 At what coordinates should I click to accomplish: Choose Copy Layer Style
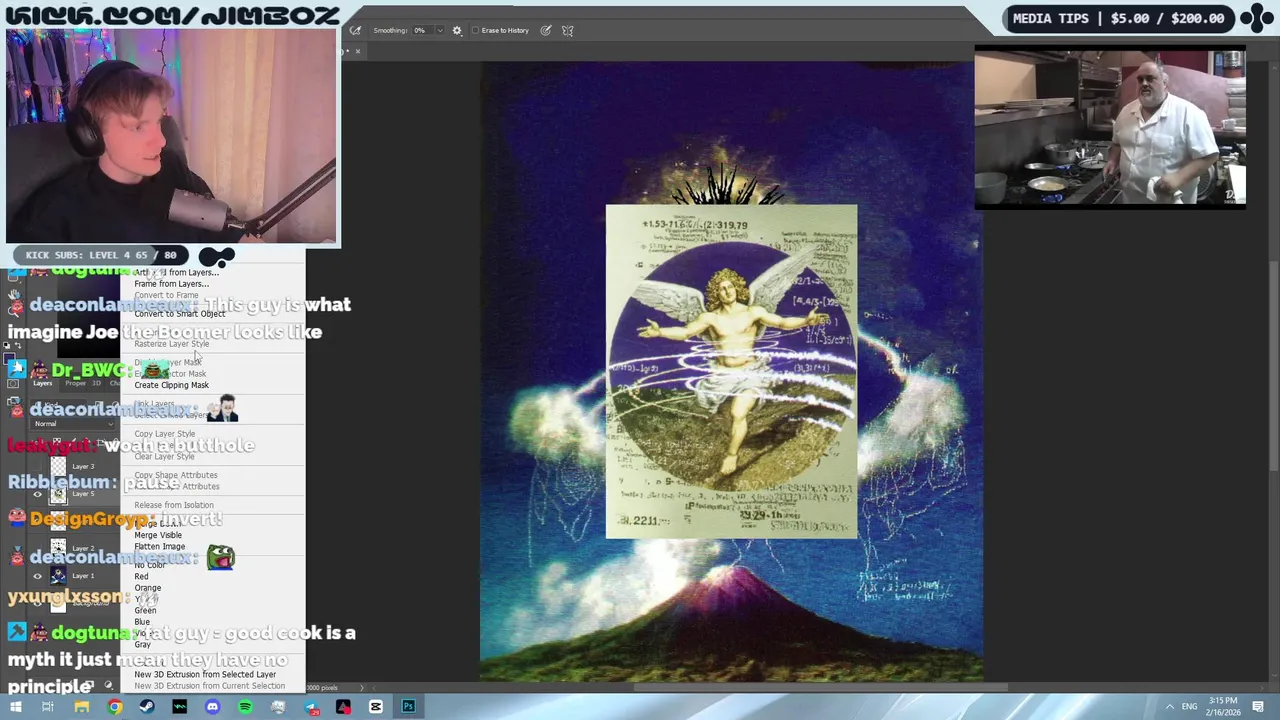click(164, 434)
